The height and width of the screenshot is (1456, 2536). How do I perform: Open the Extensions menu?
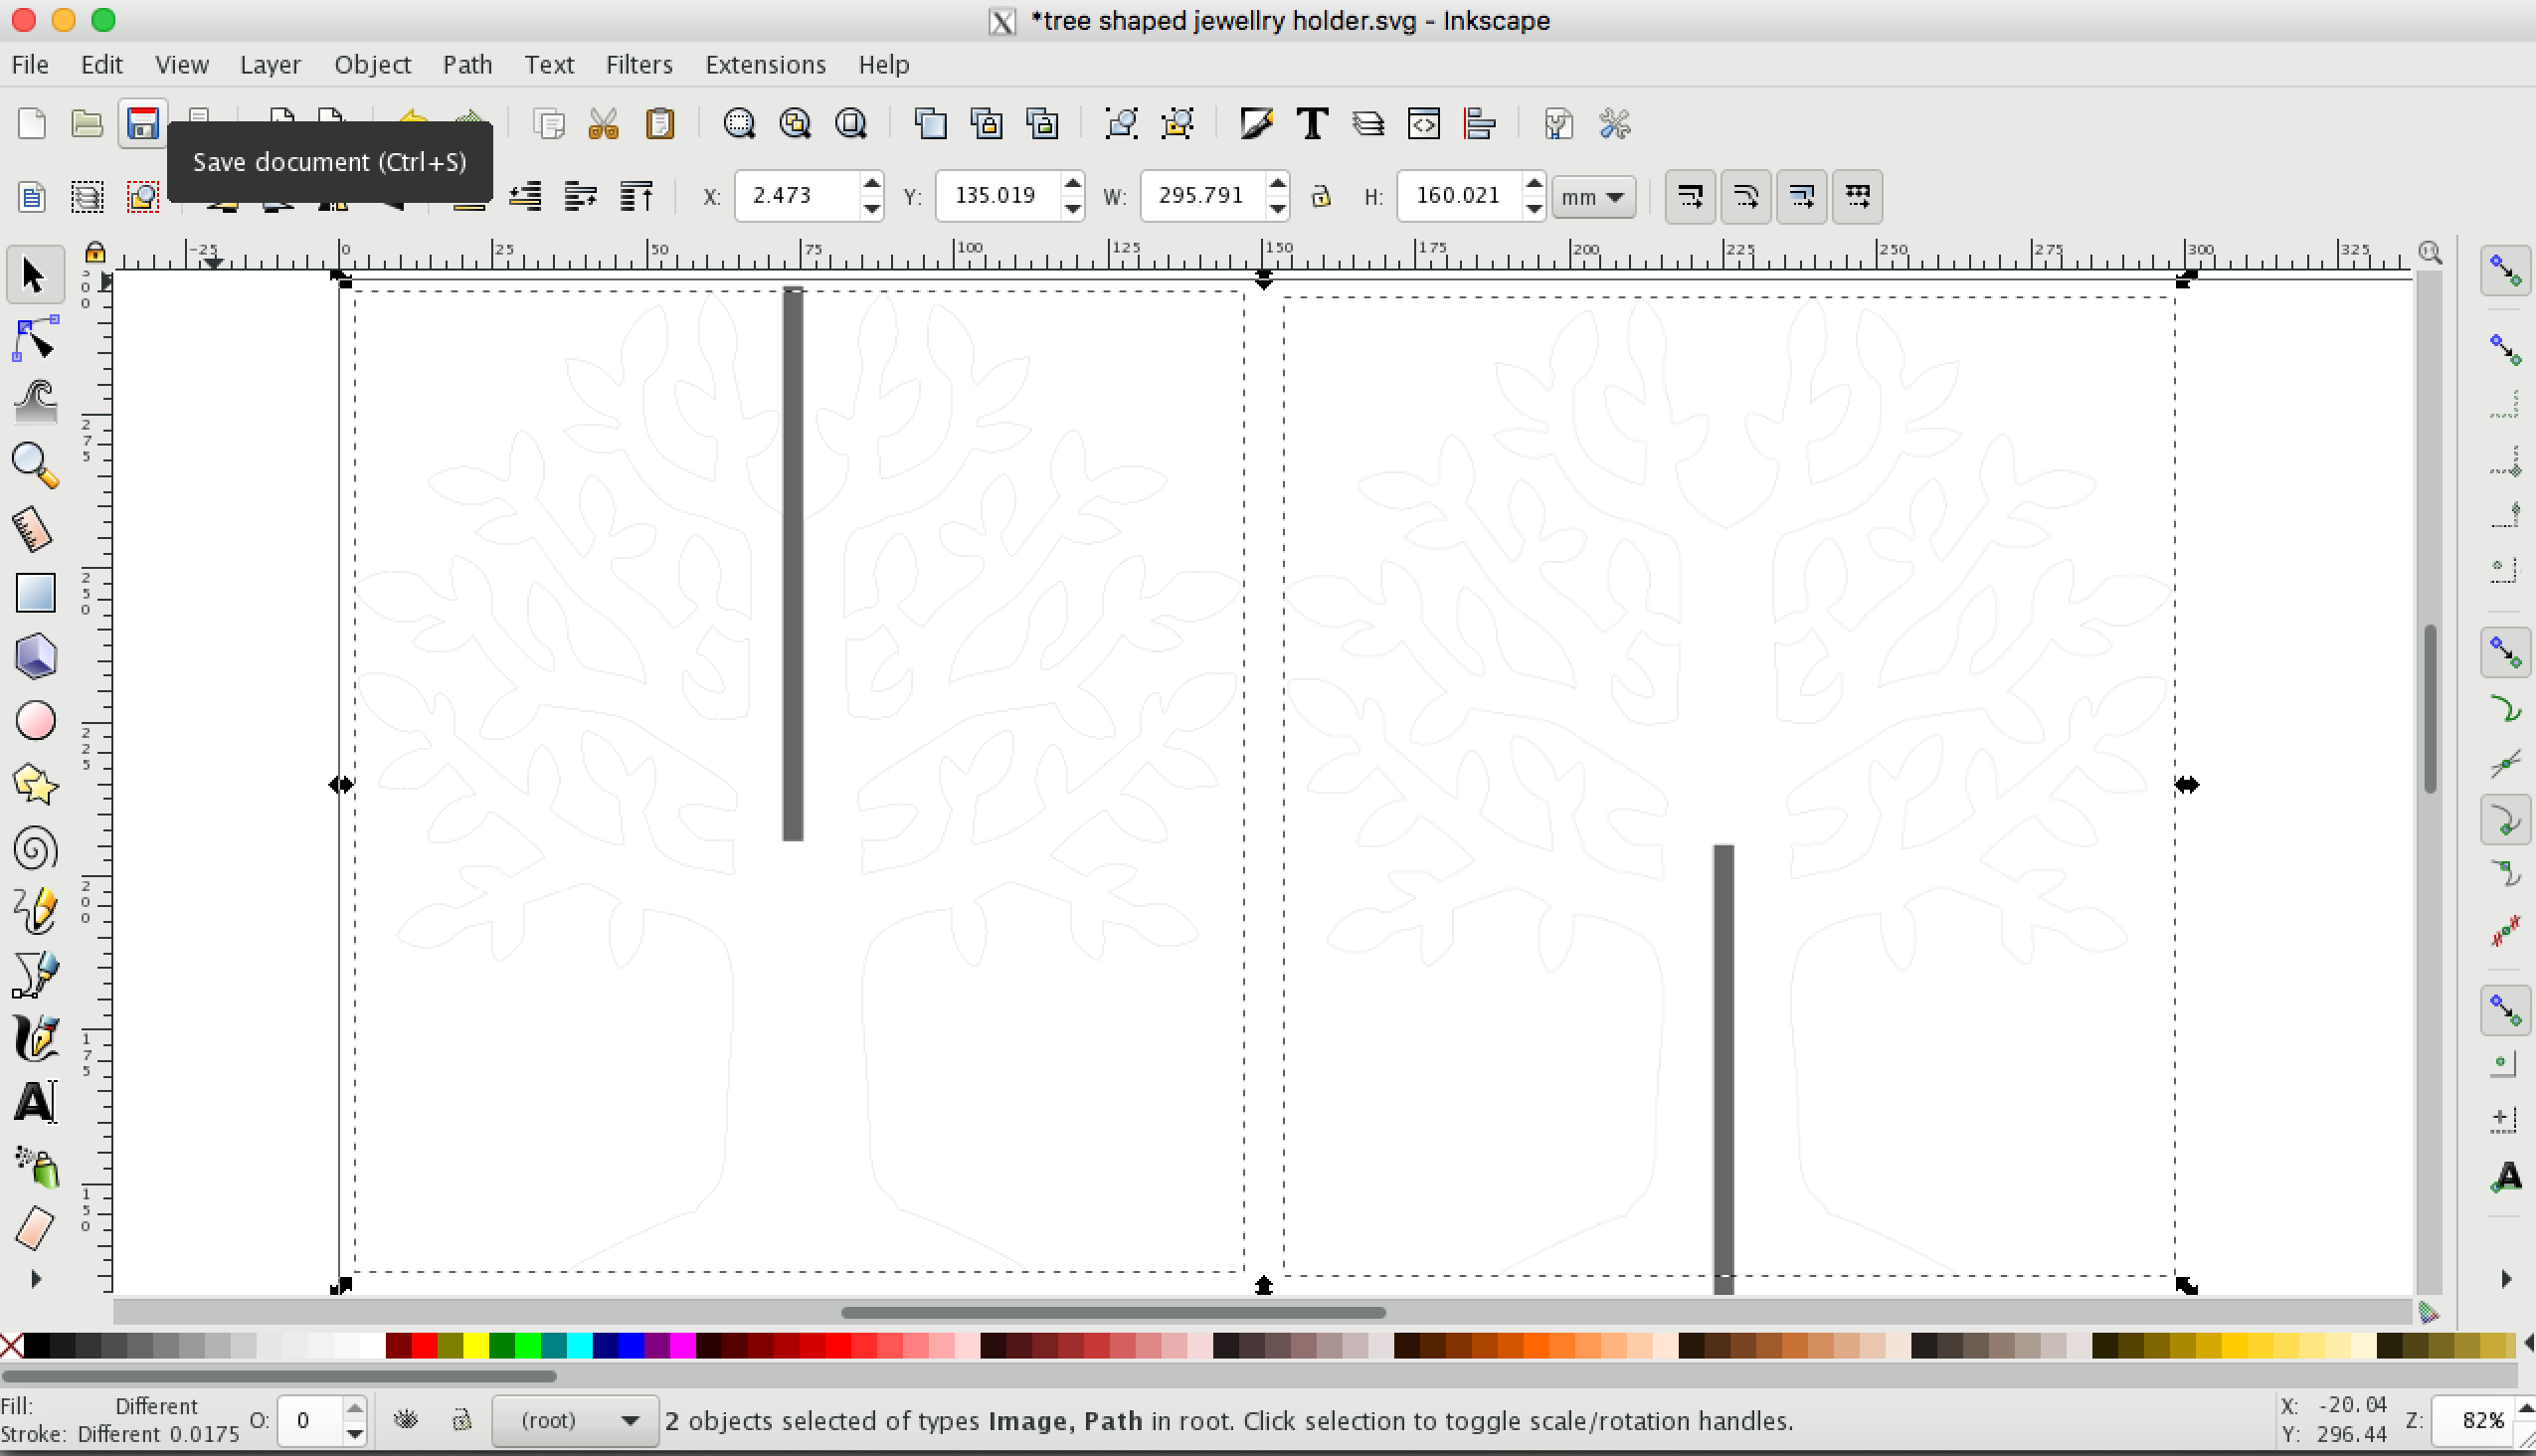[765, 65]
